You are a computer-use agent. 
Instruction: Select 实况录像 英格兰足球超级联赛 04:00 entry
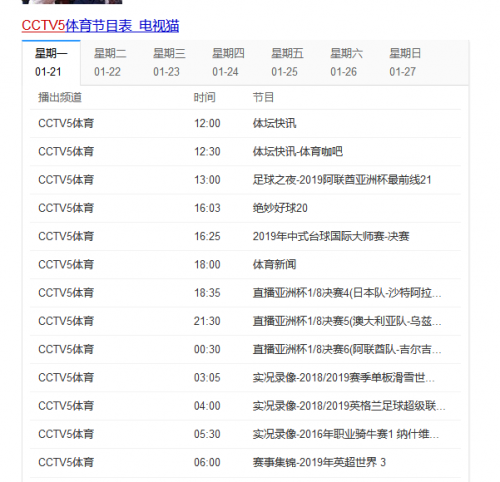[245, 406]
